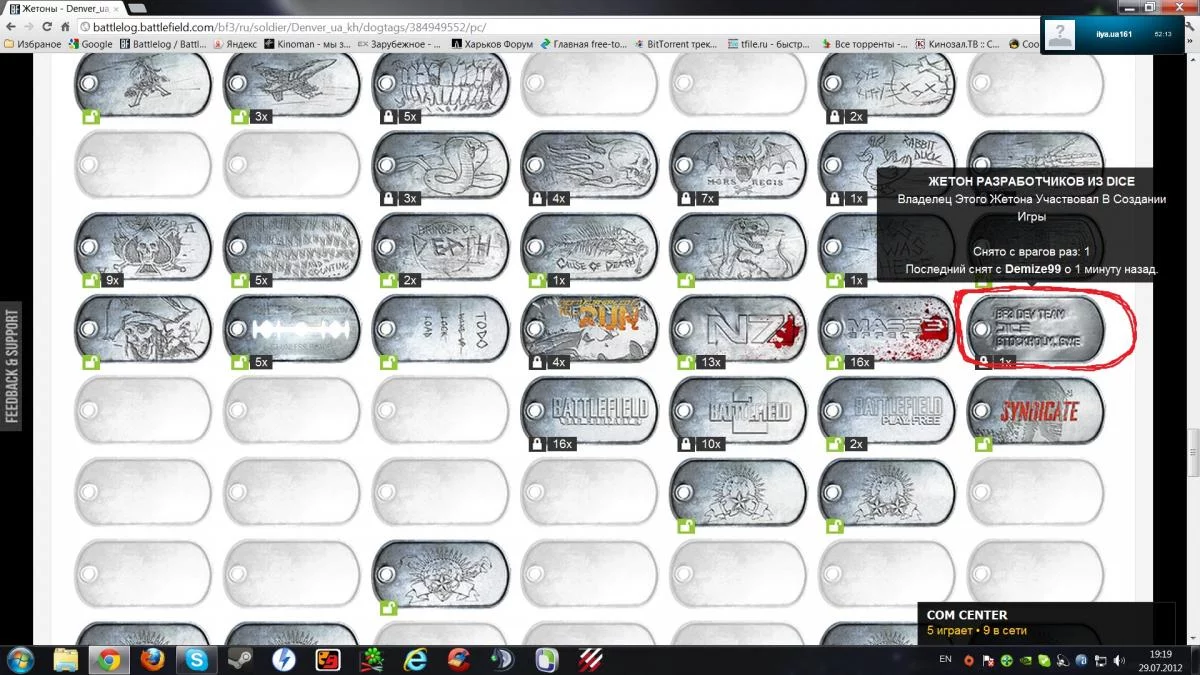The height and width of the screenshot is (675, 1200).
Task: Select the Mors Regis bat skull dog tag
Action: (738, 164)
